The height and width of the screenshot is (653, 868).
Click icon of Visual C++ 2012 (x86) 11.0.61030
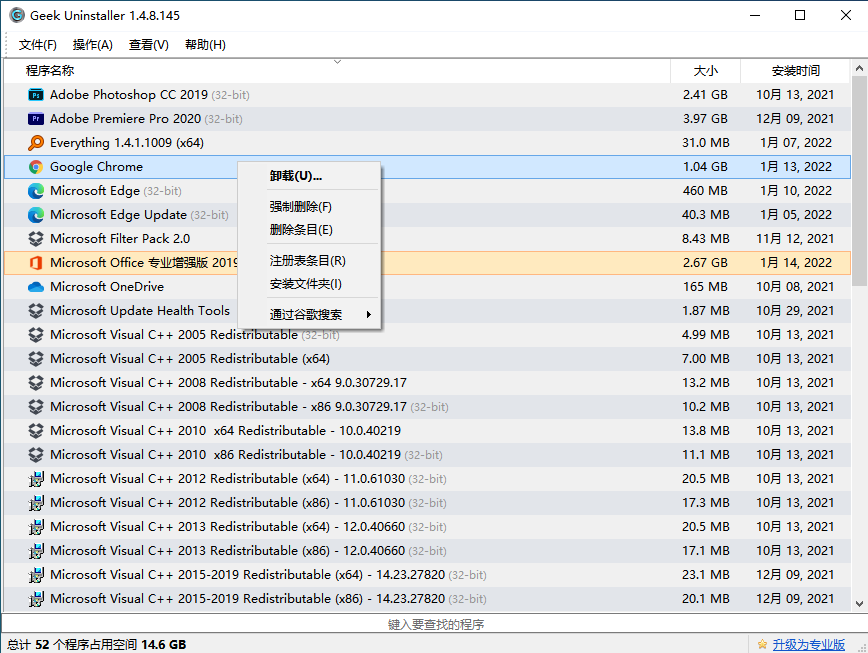(36, 503)
